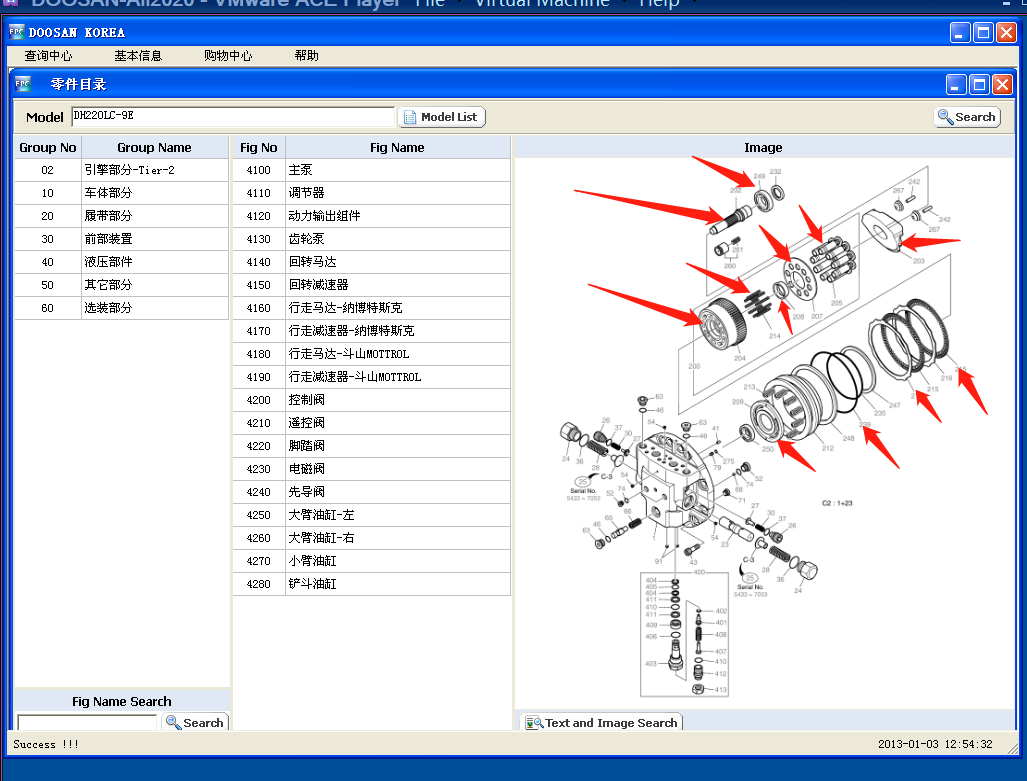Click the Fig Name Search button
Image resolution: width=1027 pixels, height=781 pixels.
coord(195,722)
